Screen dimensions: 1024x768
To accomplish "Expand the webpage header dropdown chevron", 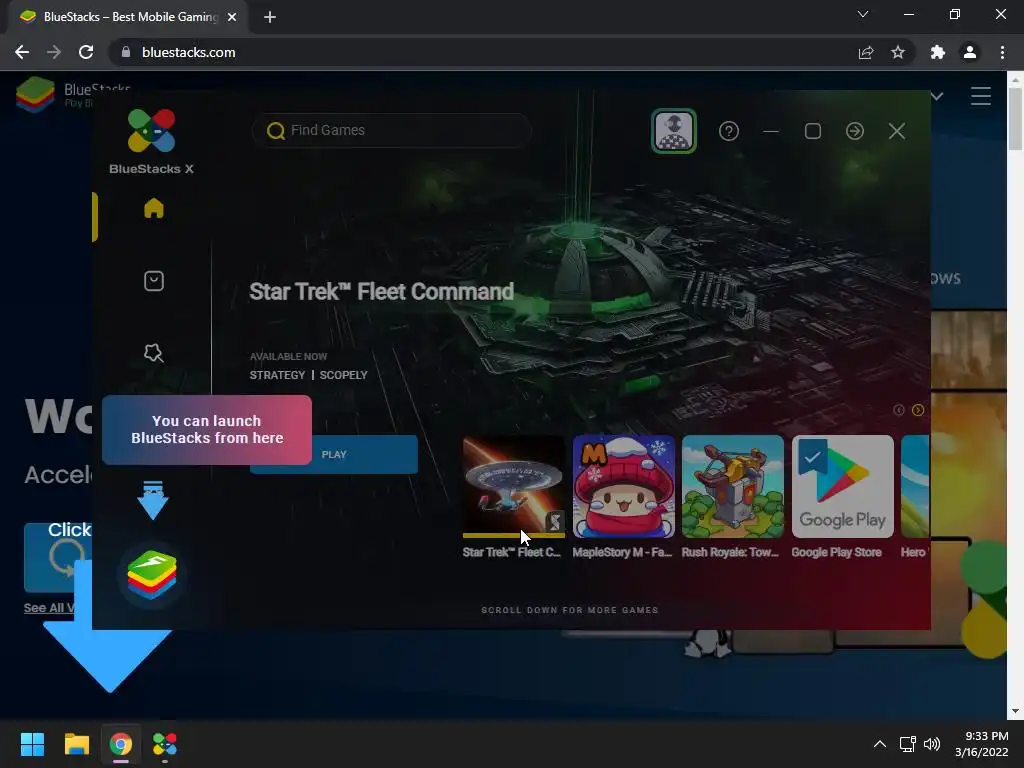I will (x=937, y=97).
